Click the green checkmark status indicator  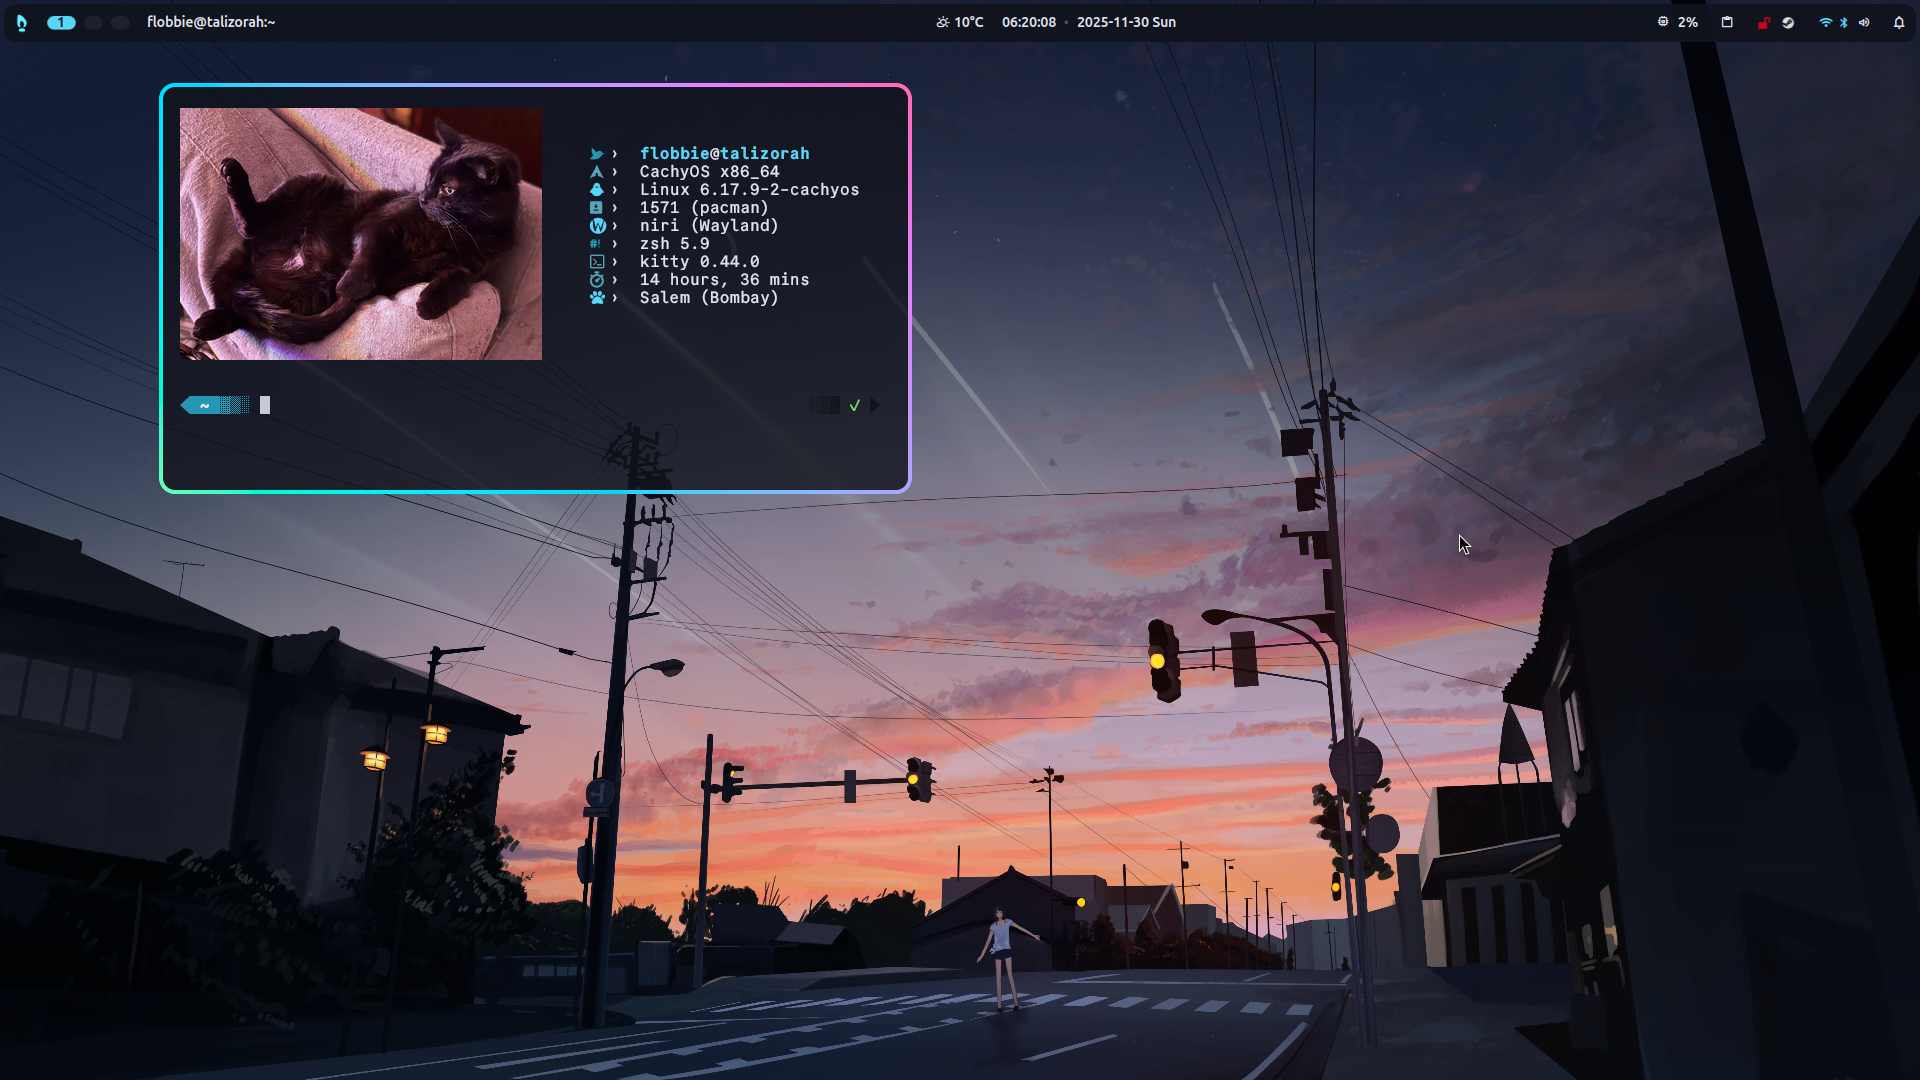point(855,405)
